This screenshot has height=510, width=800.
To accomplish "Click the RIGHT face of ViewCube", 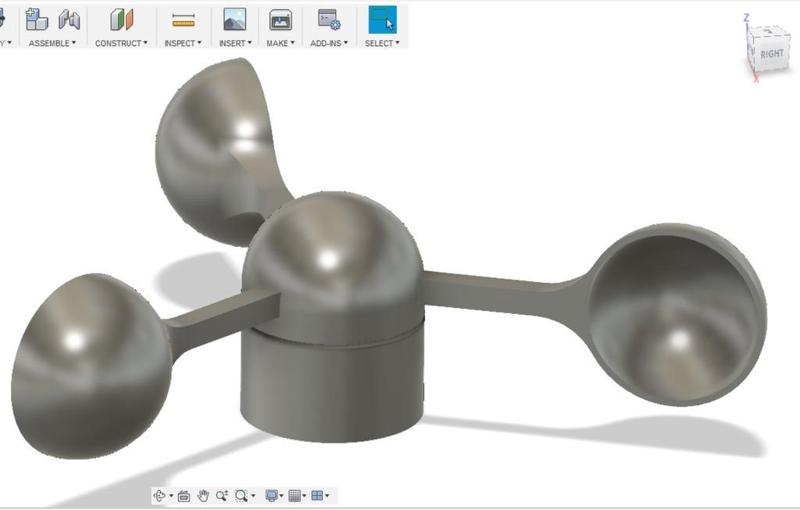I will (x=771, y=54).
